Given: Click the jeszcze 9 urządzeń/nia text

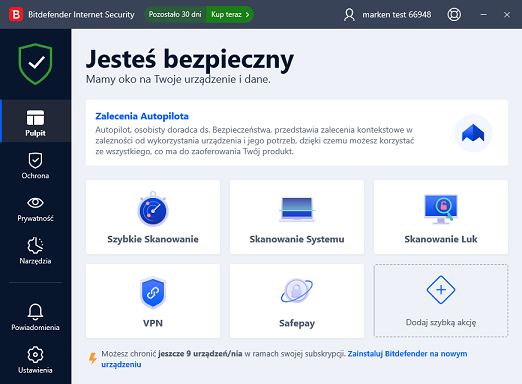Looking at the screenshot, I should [x=200, y=354].
